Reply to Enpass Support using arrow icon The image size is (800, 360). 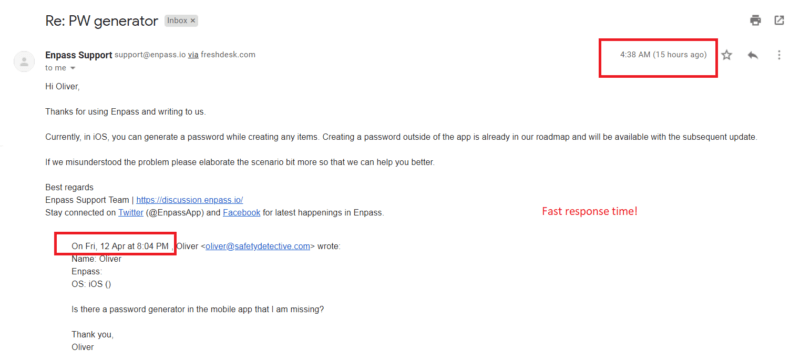753,55
